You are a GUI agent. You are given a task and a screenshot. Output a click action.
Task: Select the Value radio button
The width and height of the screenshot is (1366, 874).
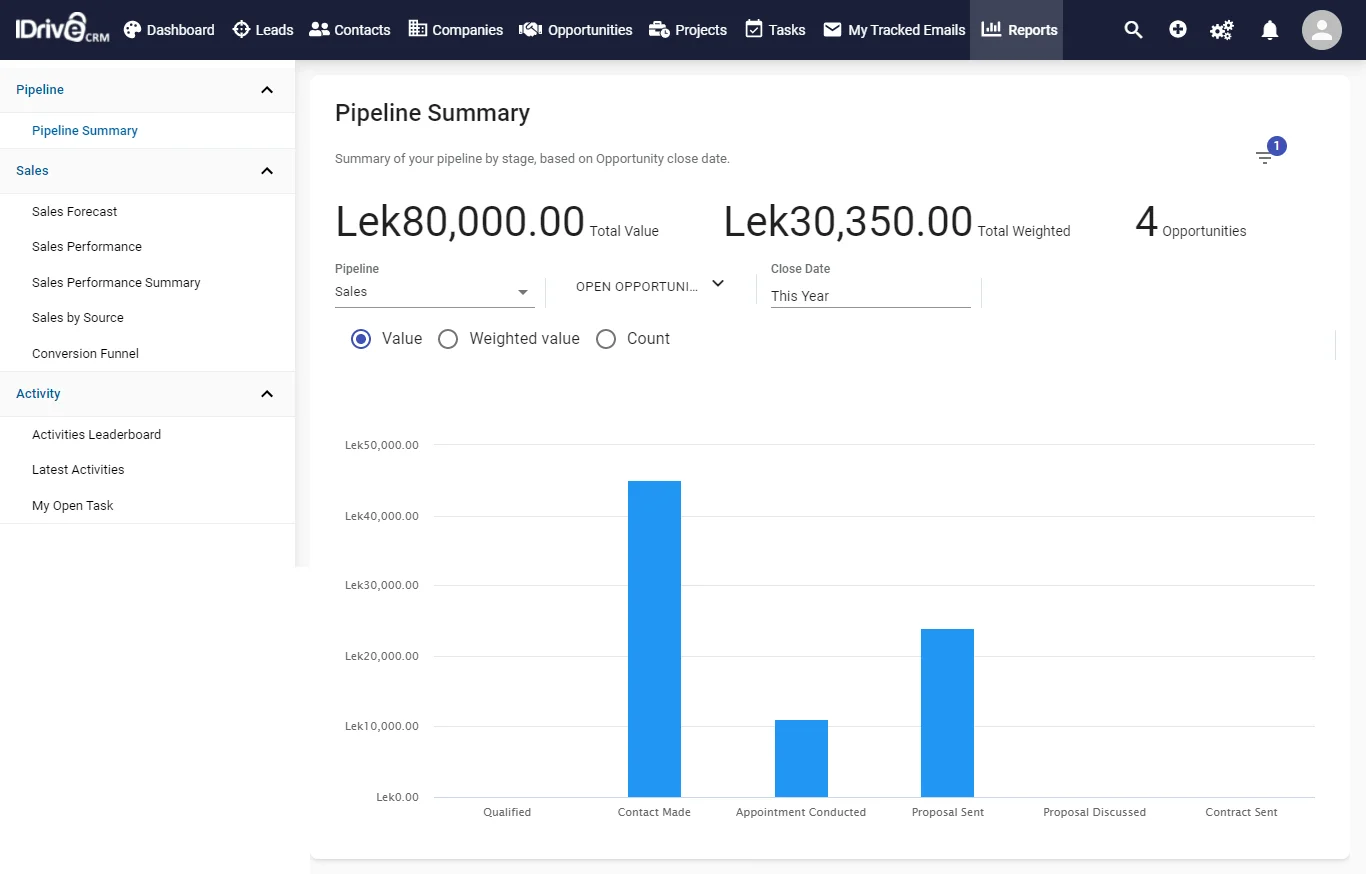pyautogui.click(x=361, y=339)
